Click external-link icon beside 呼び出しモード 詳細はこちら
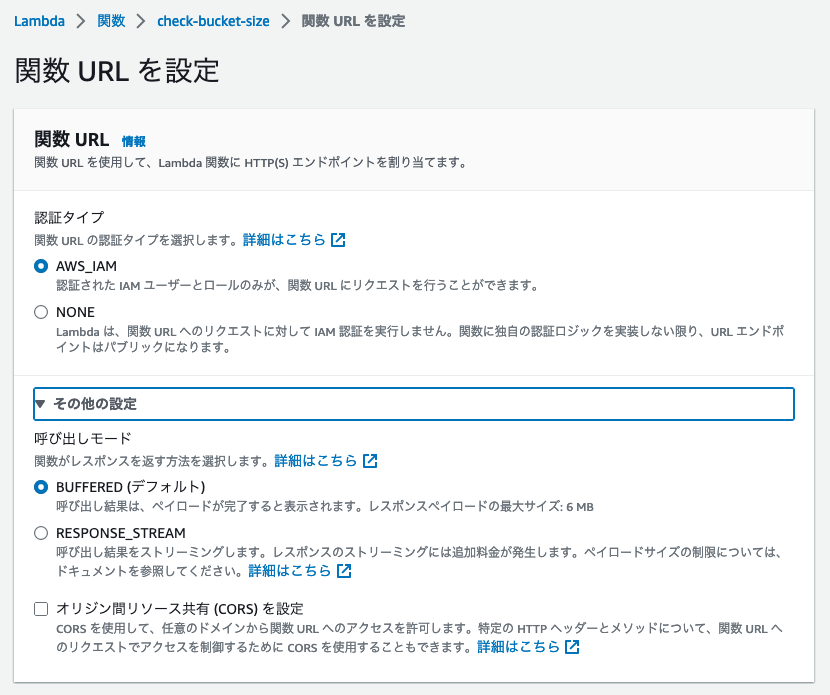The width and height of the screenshot is (830, 695). tap(370, 461)
